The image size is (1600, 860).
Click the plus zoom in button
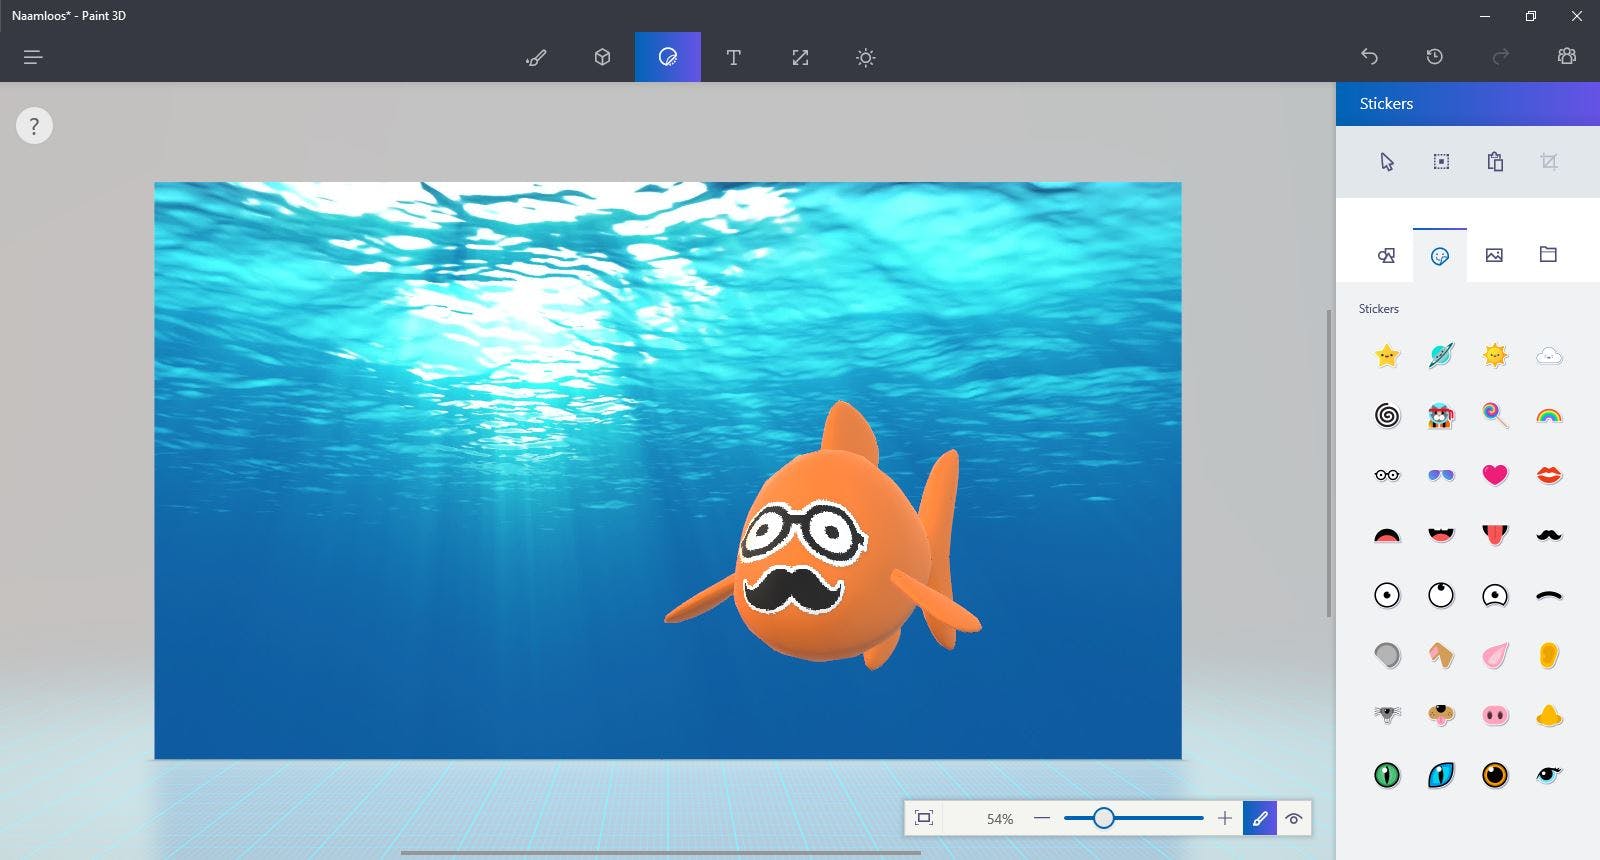pos(1225,818)
